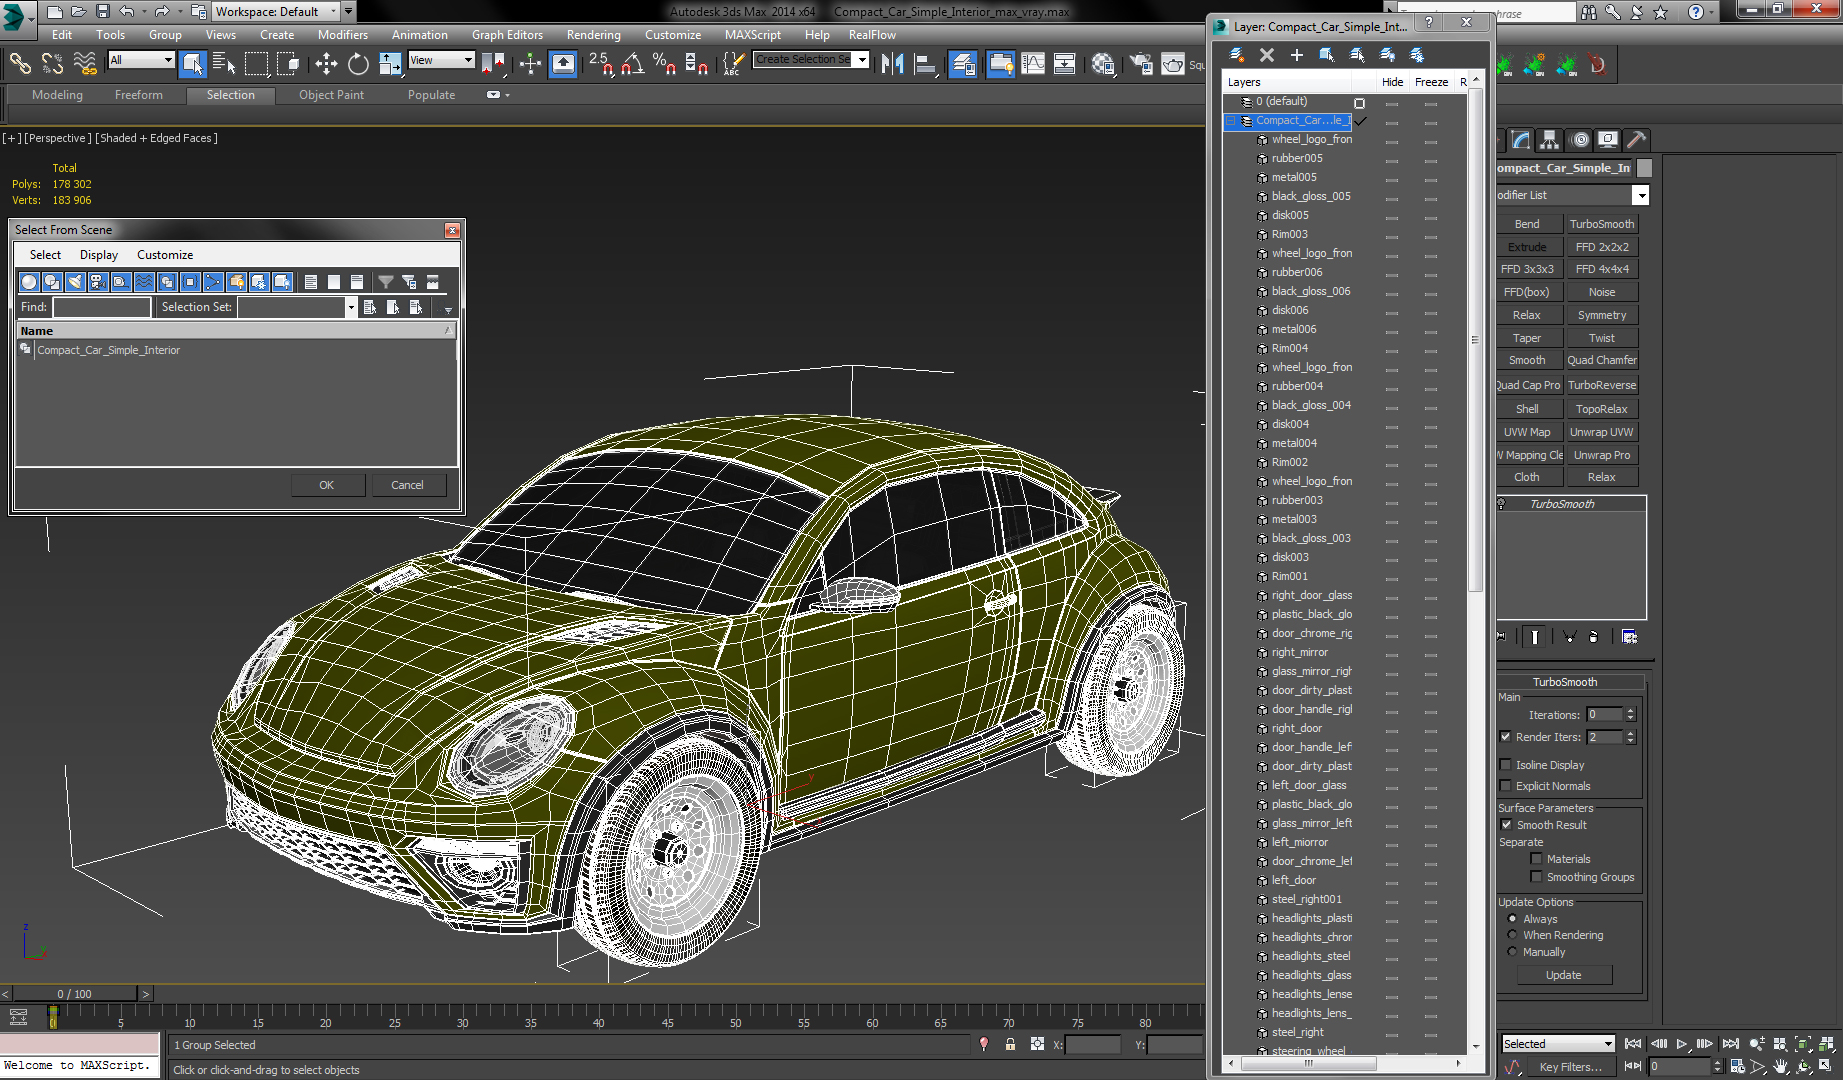Toggle Display Bone Objects filter icon

point(213,282)
